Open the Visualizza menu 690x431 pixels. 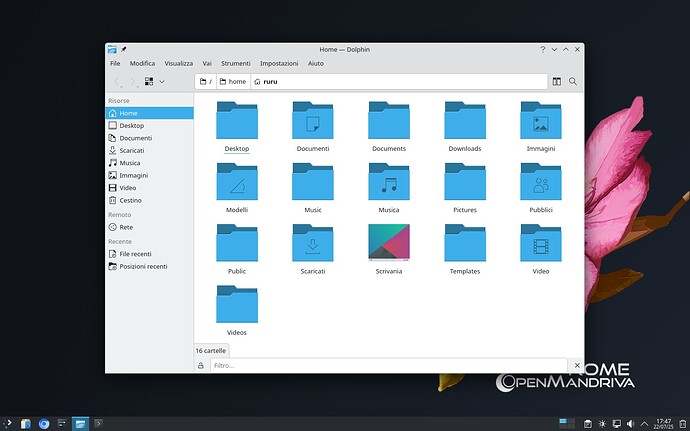pyautogui.click(x=178, y=63)
